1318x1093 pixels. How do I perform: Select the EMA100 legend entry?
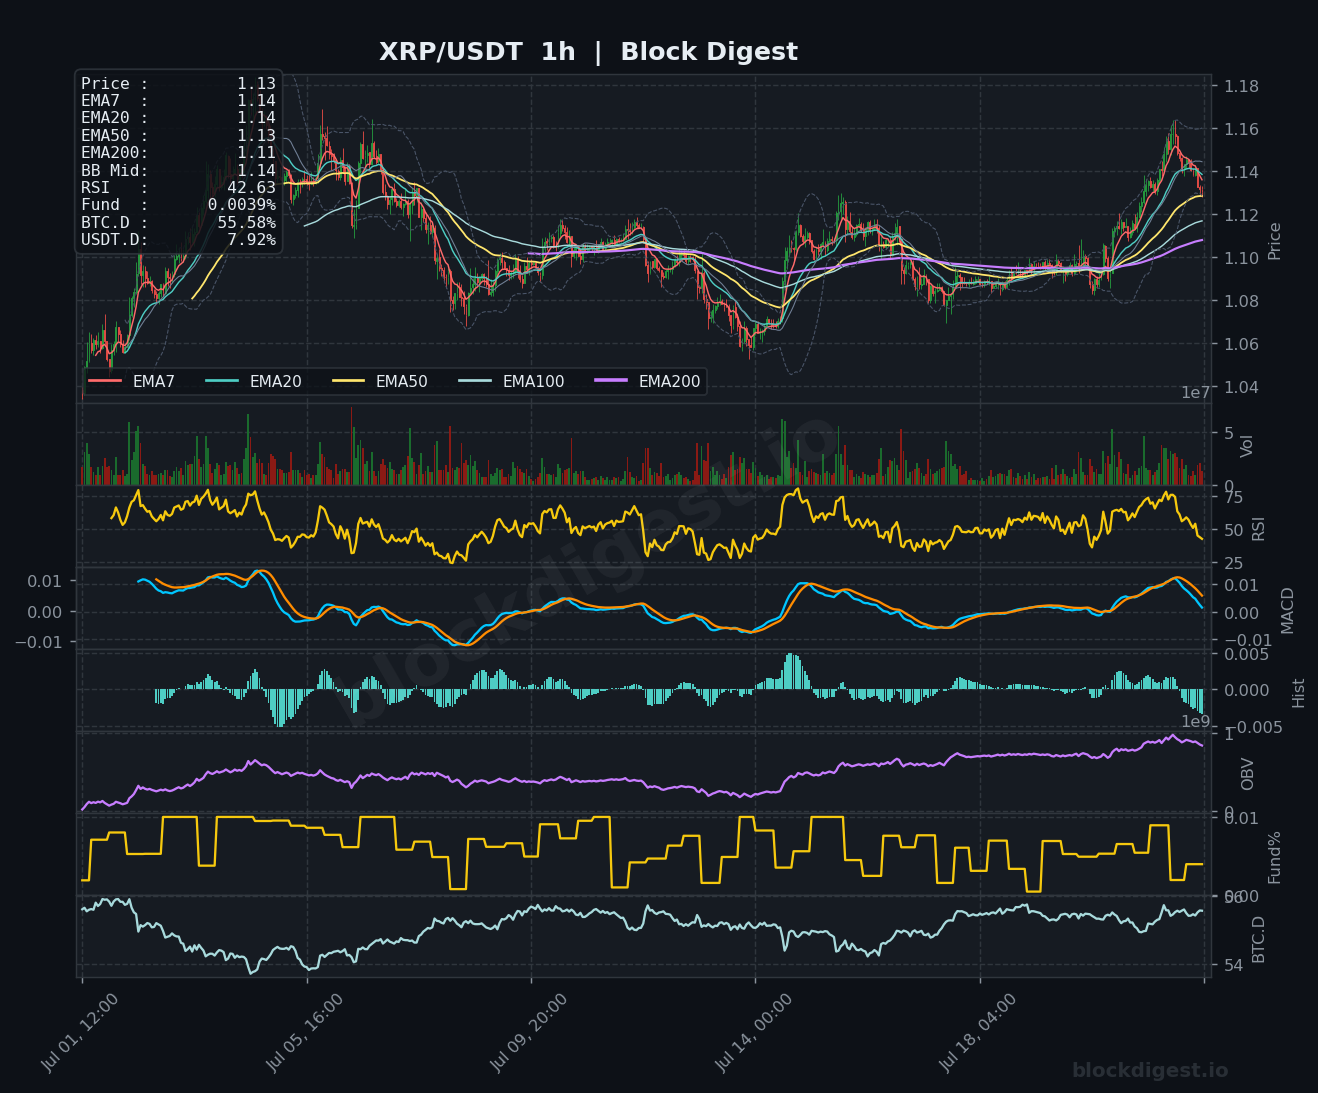tap(511, 382)
